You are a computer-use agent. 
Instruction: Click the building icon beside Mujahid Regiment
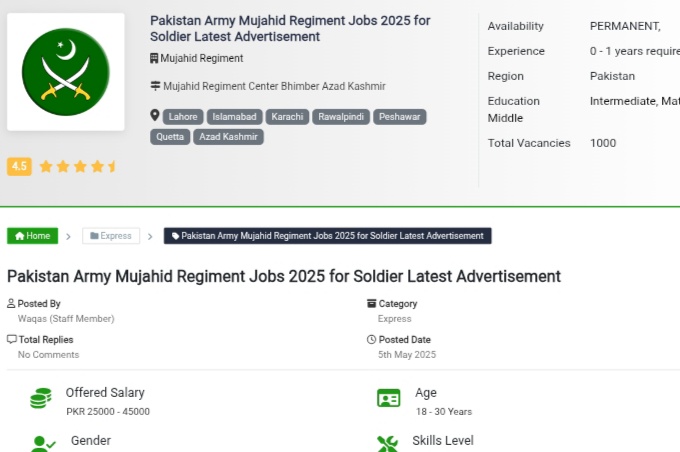pos(154,58)
